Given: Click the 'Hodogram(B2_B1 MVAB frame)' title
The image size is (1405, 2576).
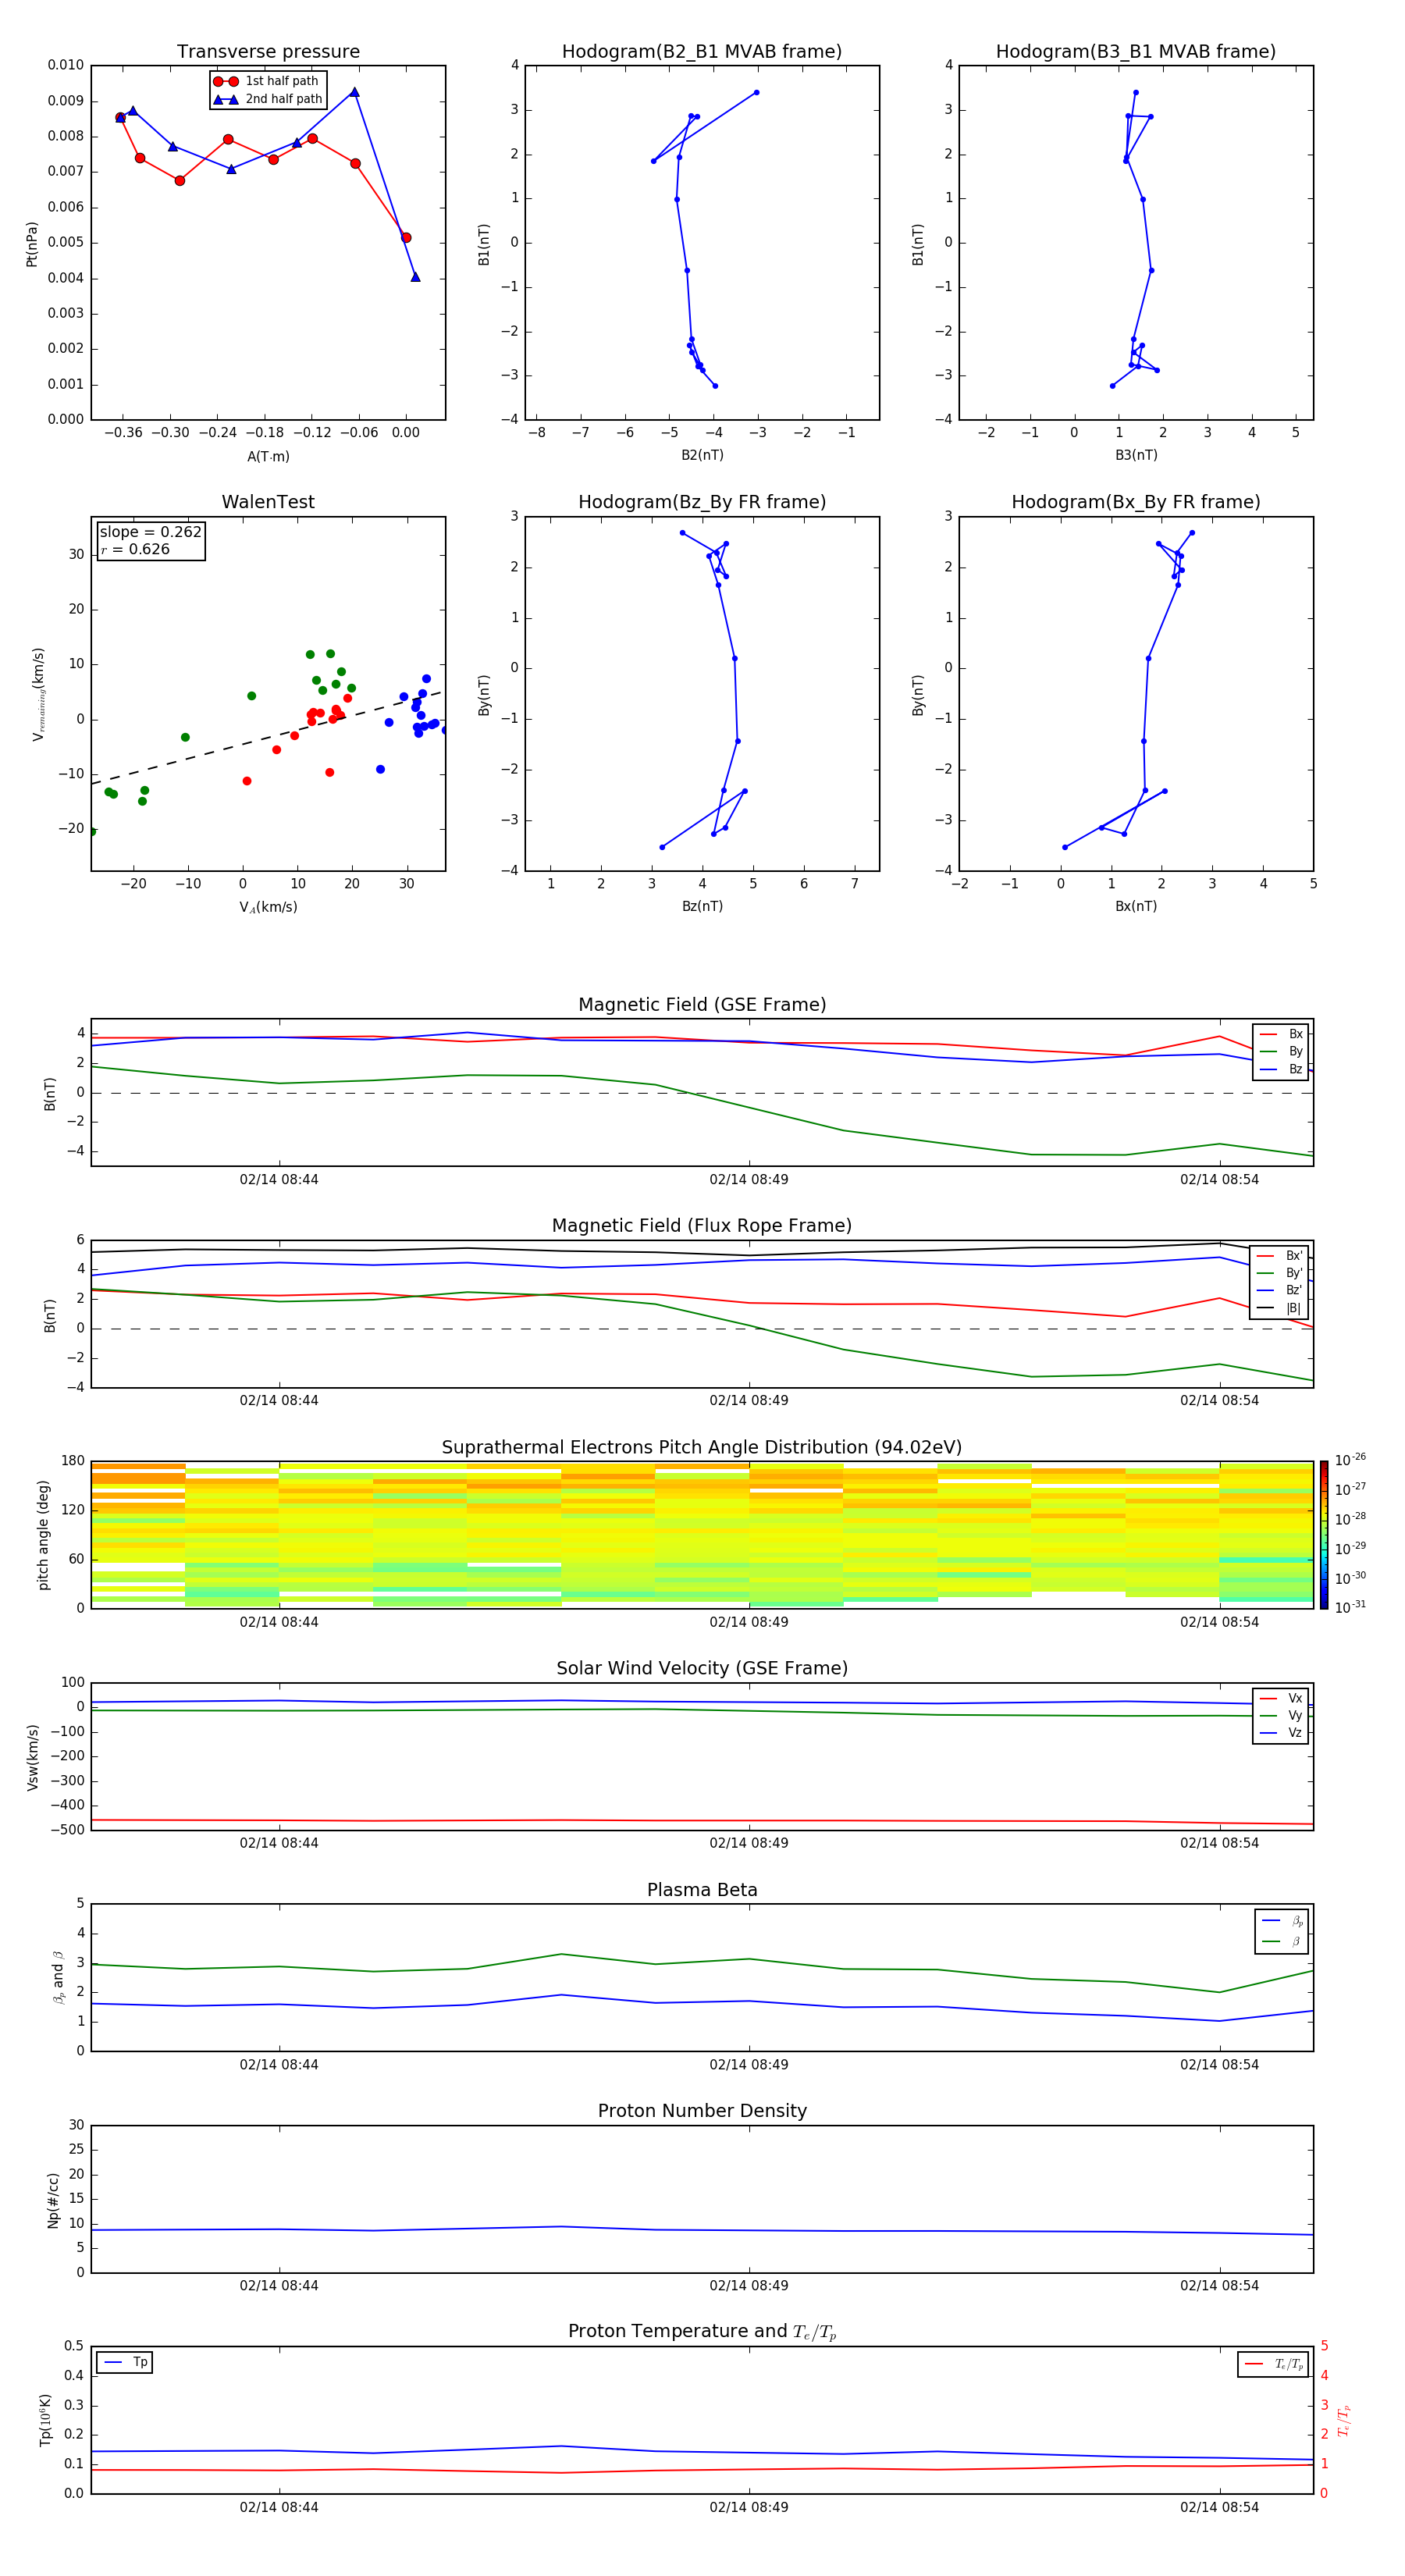Looking at the screenshot, I should click(702, 52).
